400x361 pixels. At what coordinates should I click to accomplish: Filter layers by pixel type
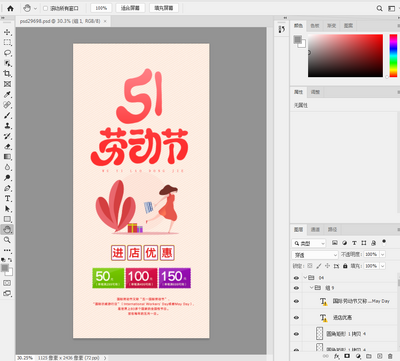click(x=335, y=243)
